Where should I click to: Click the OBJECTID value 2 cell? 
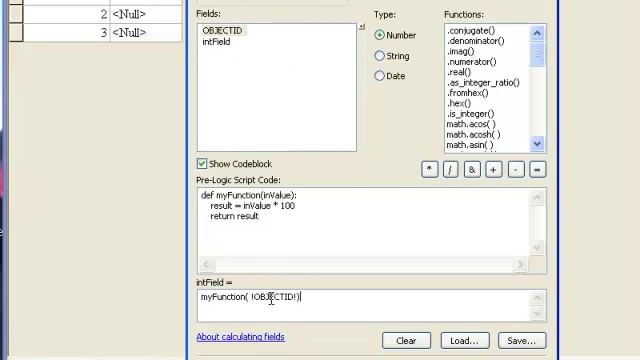67,14
